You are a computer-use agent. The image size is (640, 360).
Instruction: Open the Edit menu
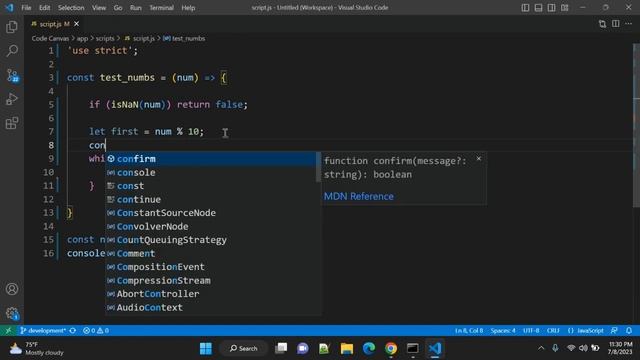click(x=44, y=8)
